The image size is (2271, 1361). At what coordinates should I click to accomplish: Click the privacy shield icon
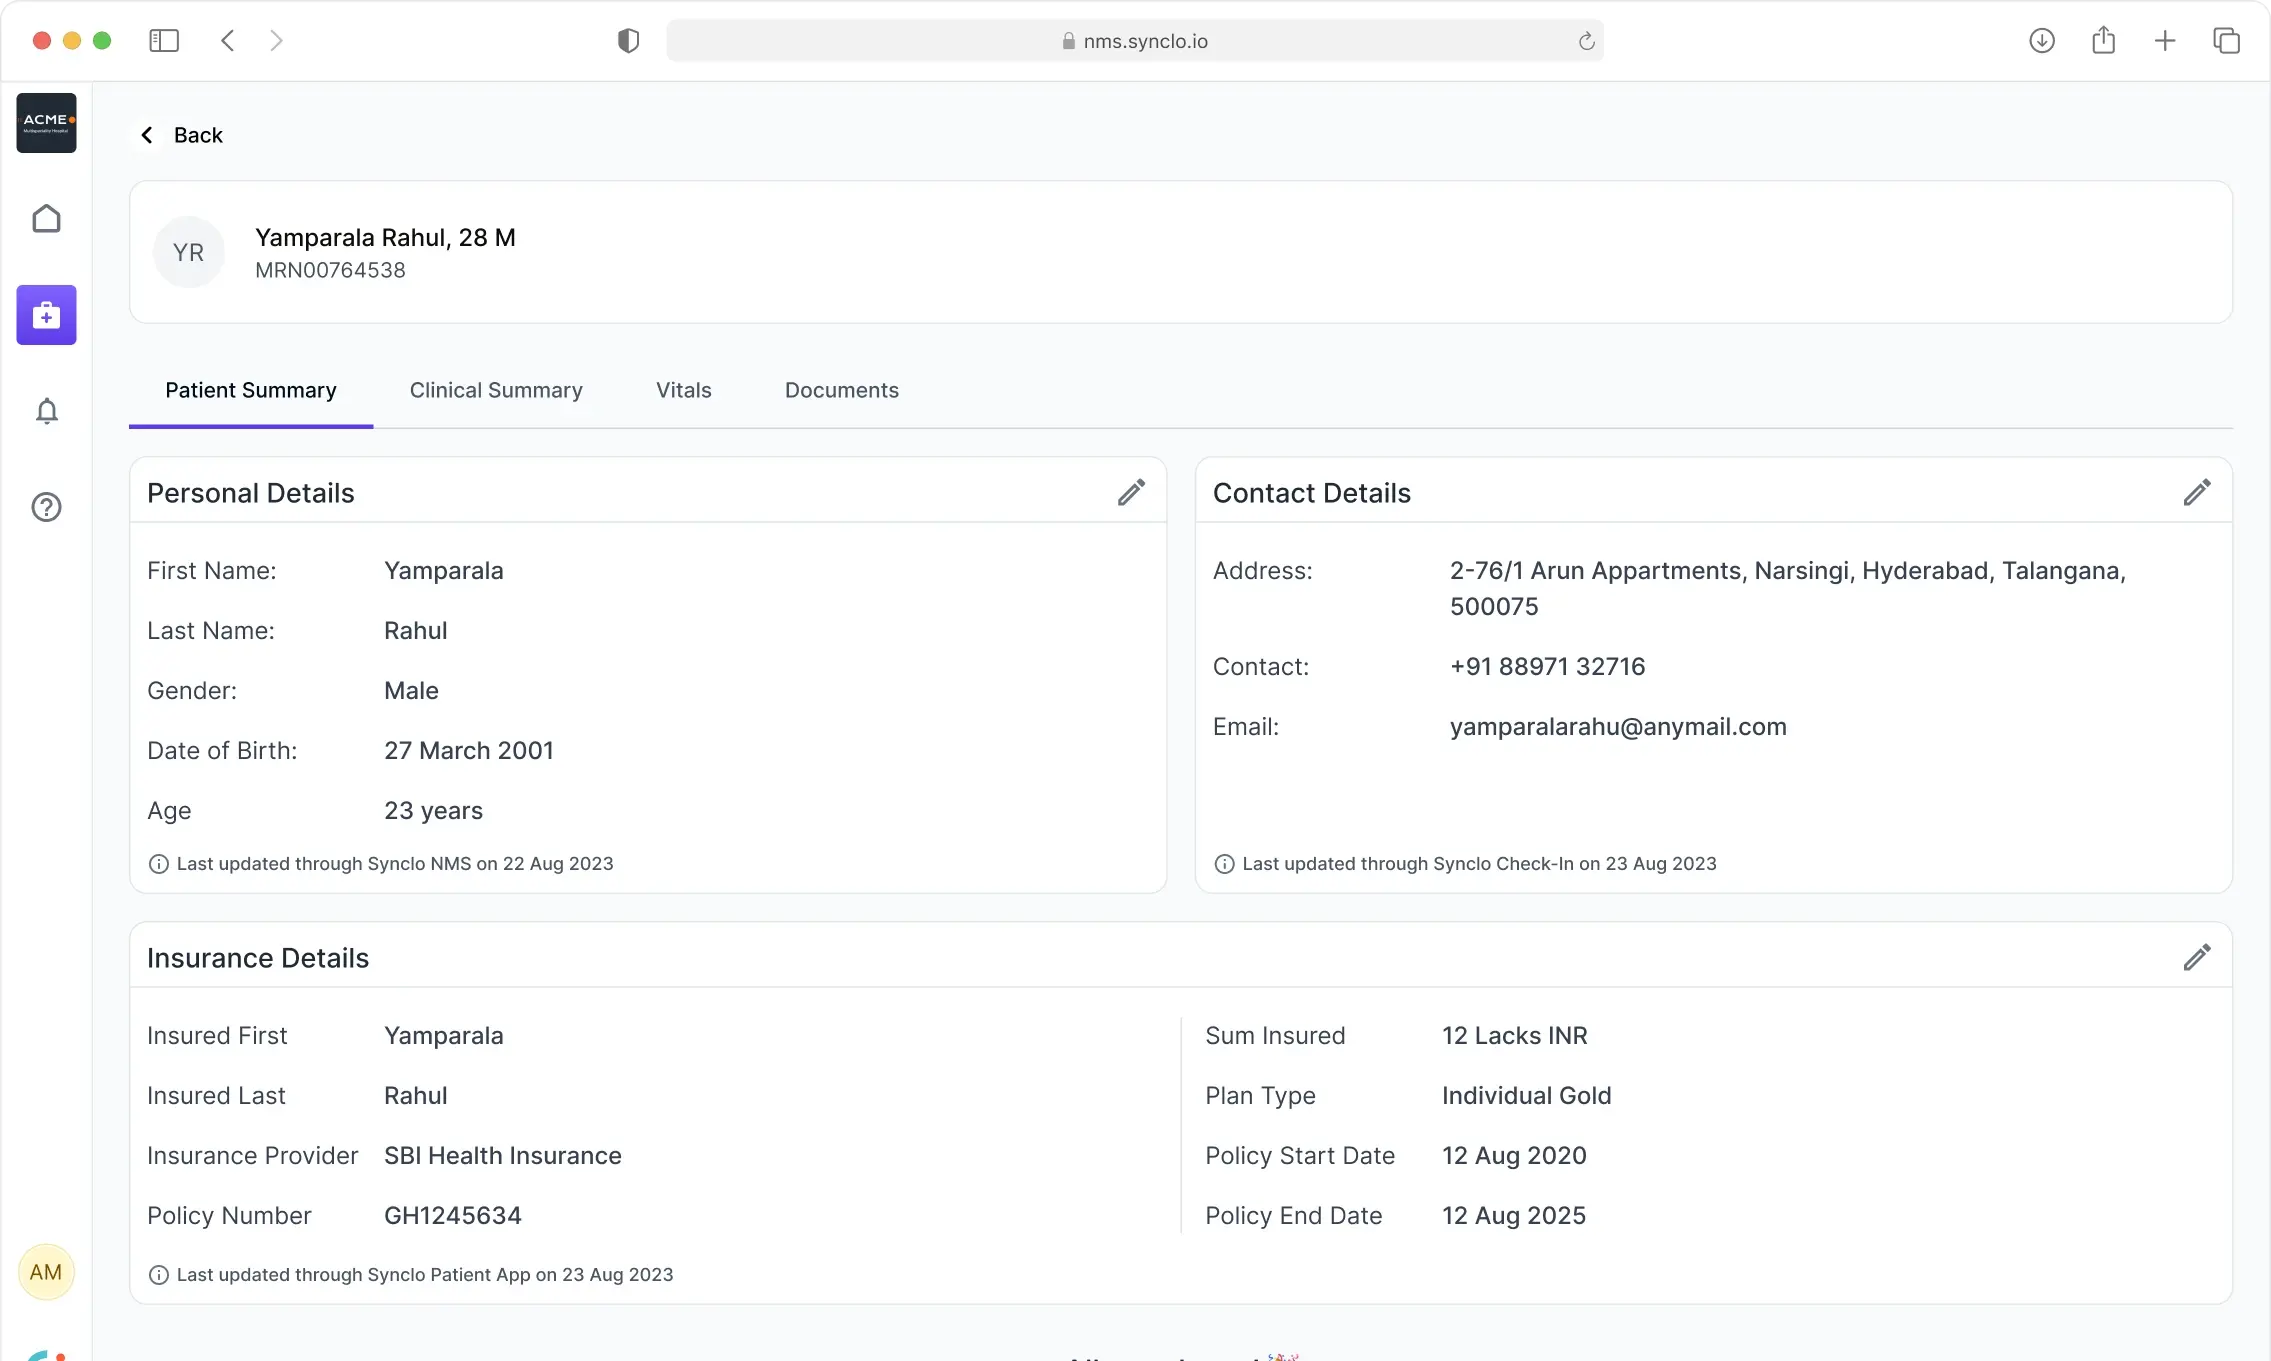pyautogui.click(x=628, y=41)
